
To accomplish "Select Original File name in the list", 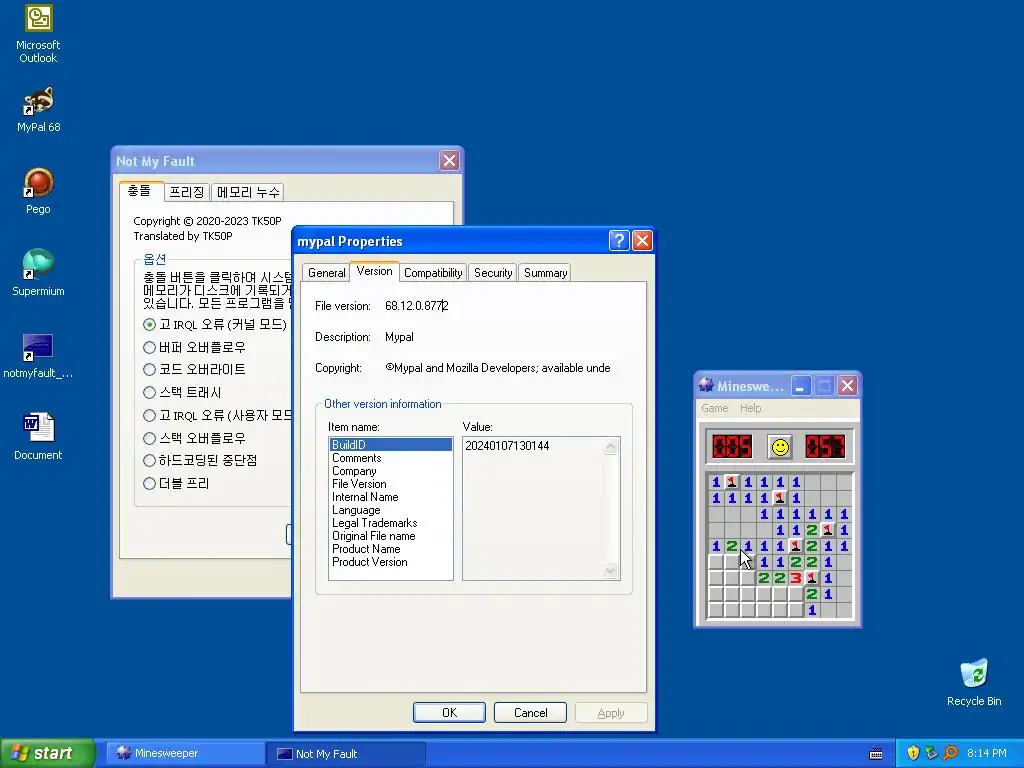I will pyautogui.click(x=391, y=536).
